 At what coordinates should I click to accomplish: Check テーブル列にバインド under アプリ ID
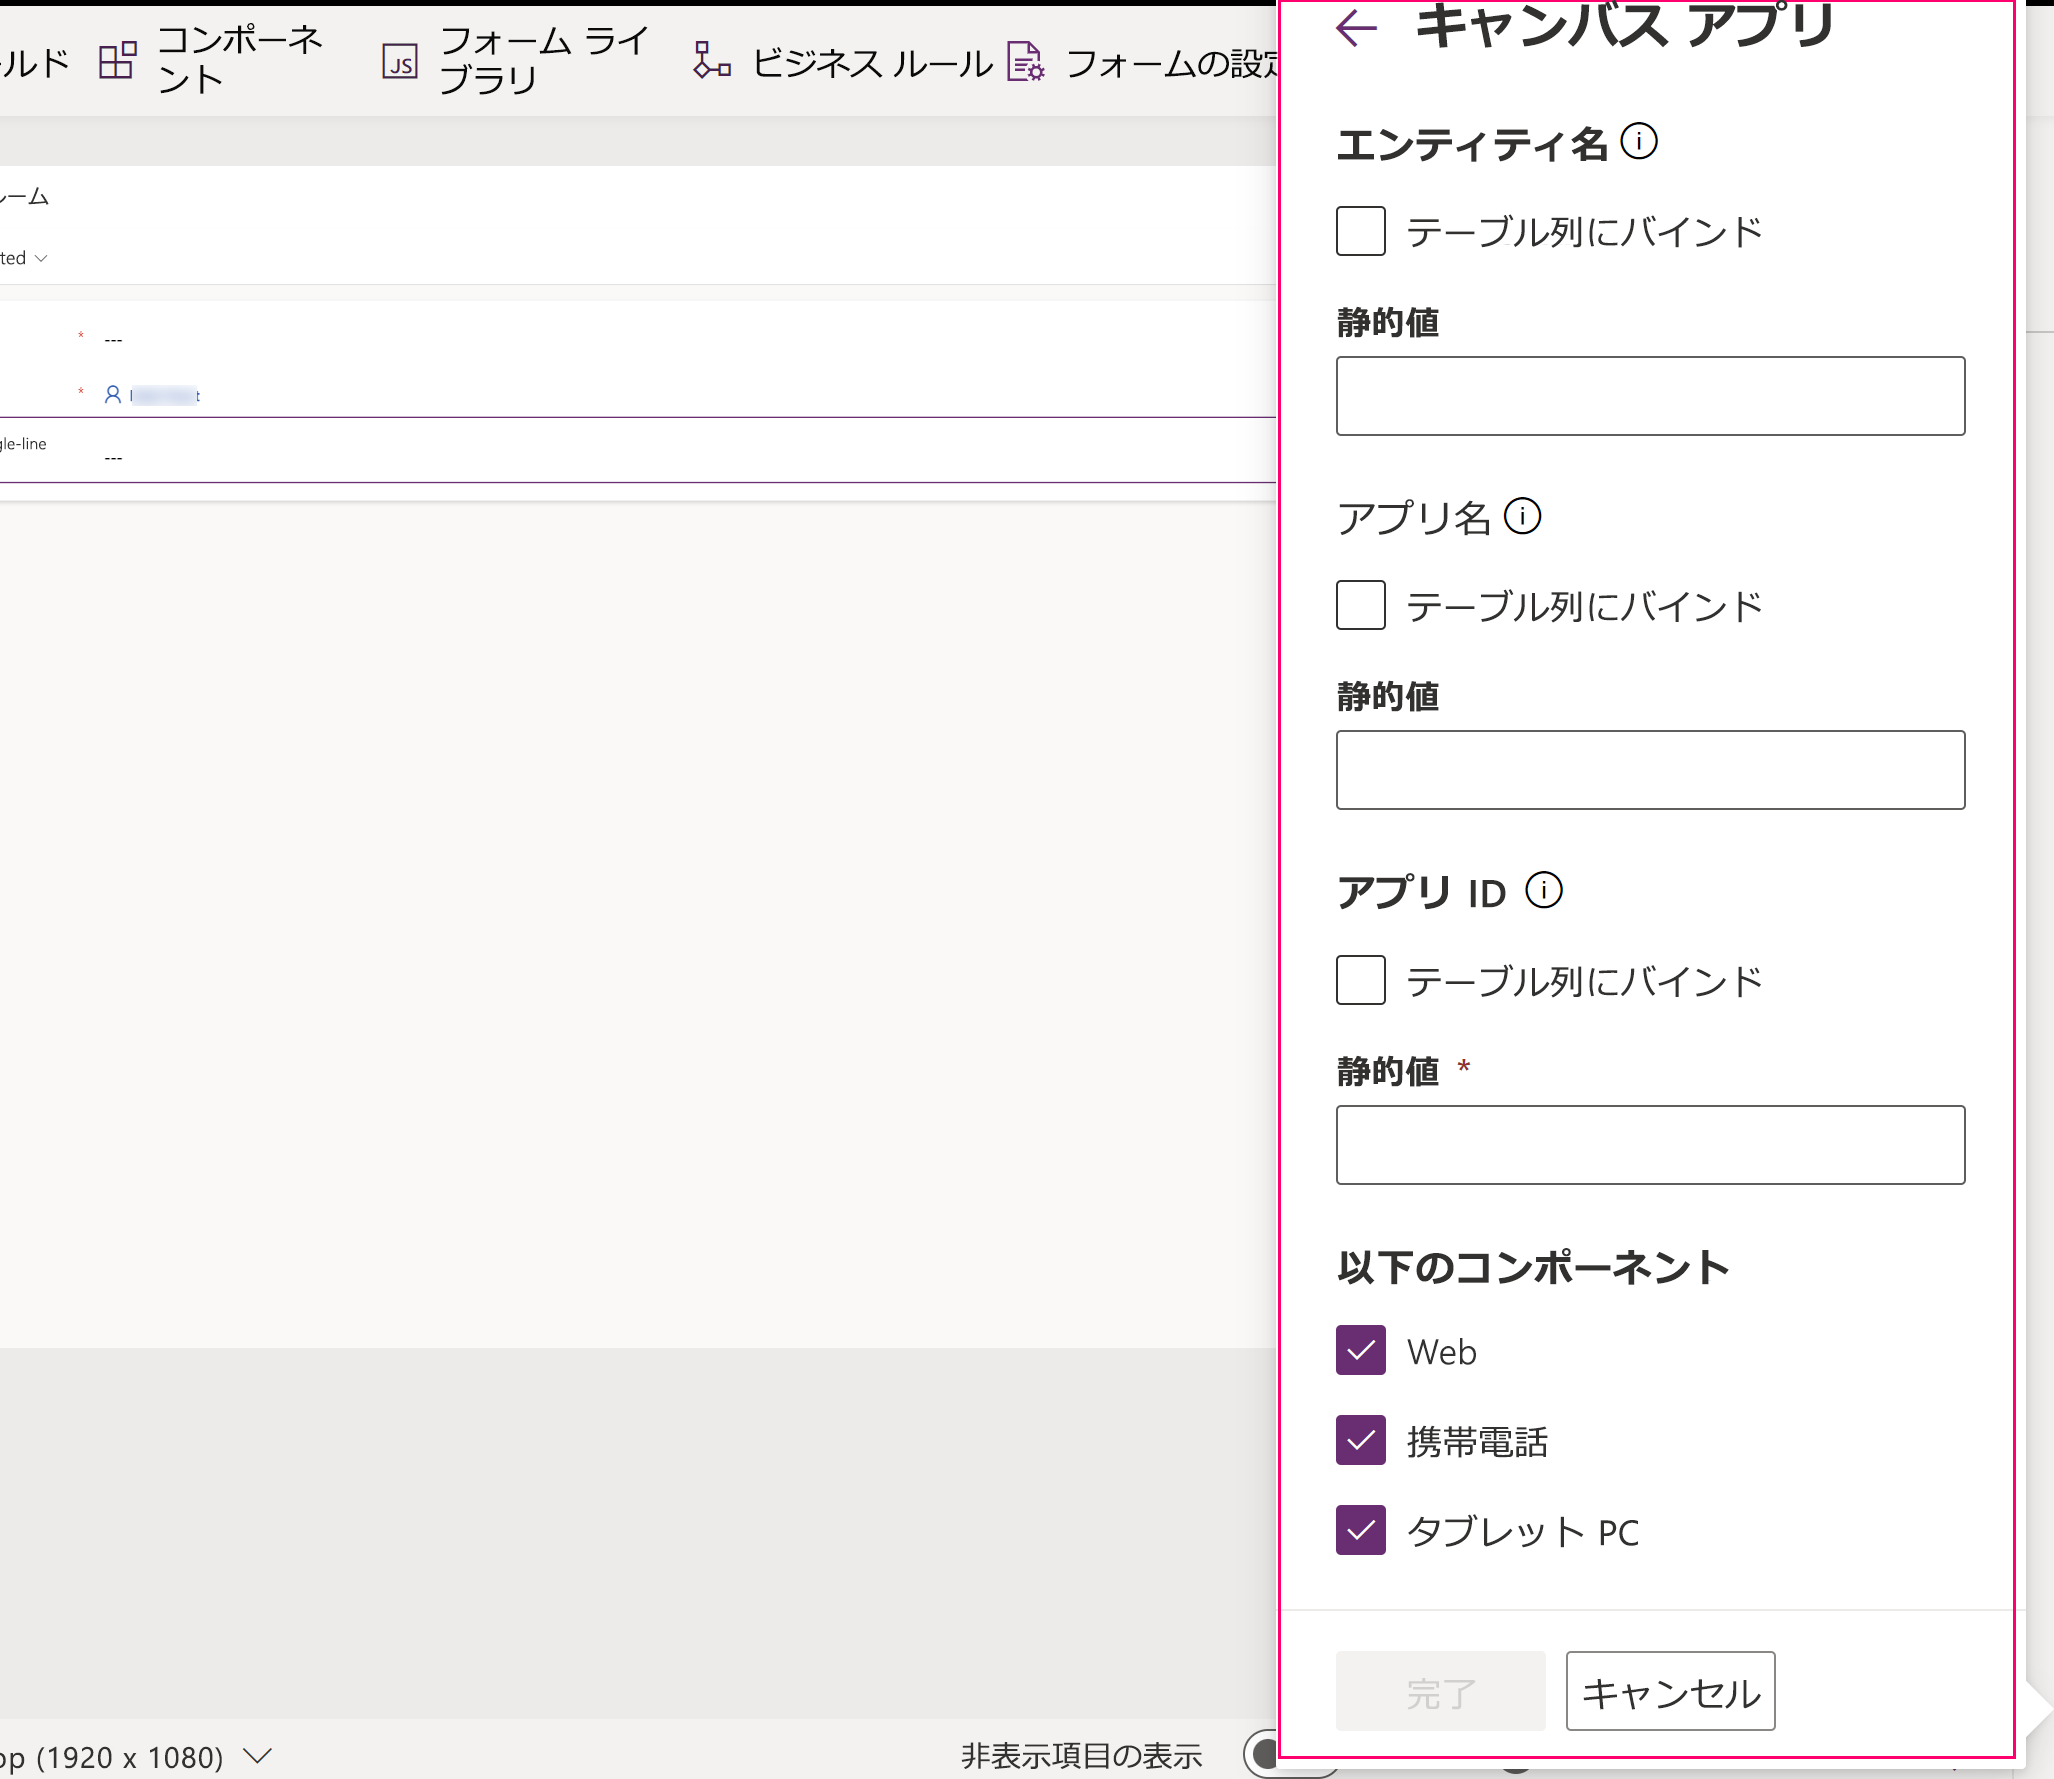1361,980
